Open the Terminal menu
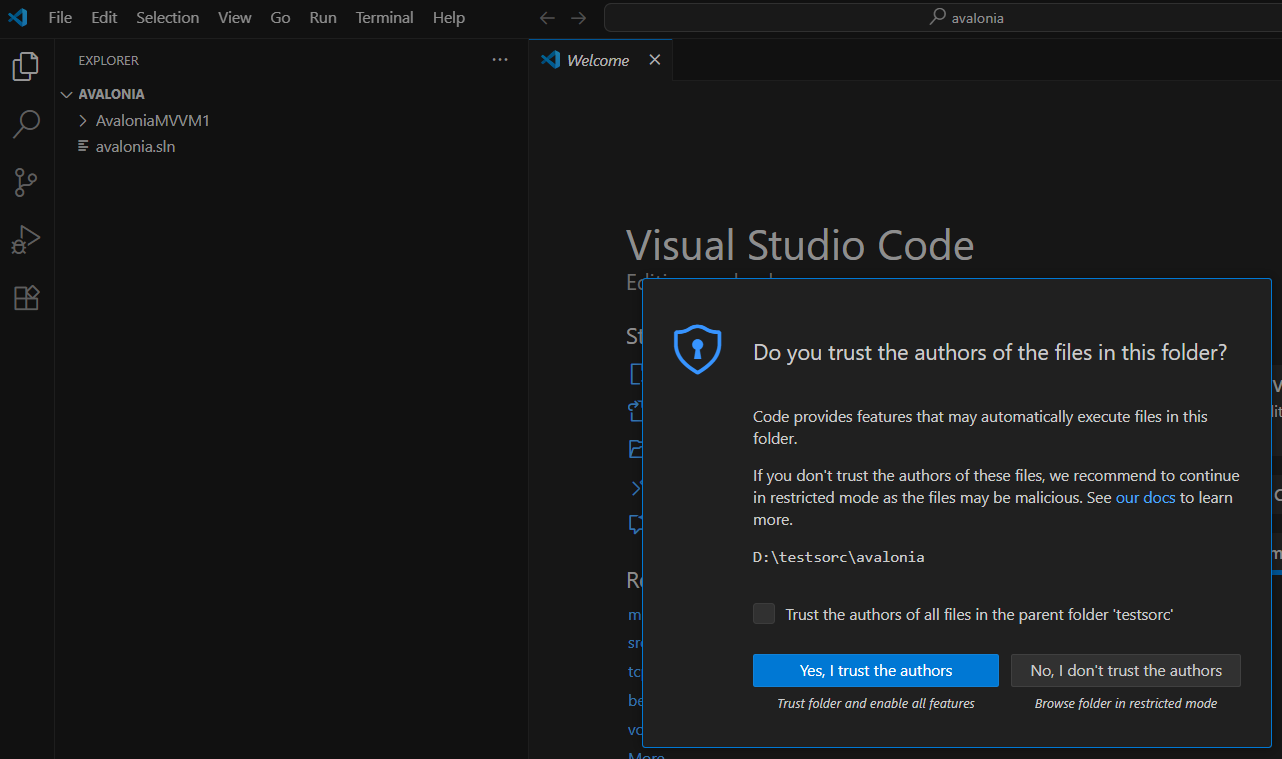1282x759 pixels. [x=385, y=18]
